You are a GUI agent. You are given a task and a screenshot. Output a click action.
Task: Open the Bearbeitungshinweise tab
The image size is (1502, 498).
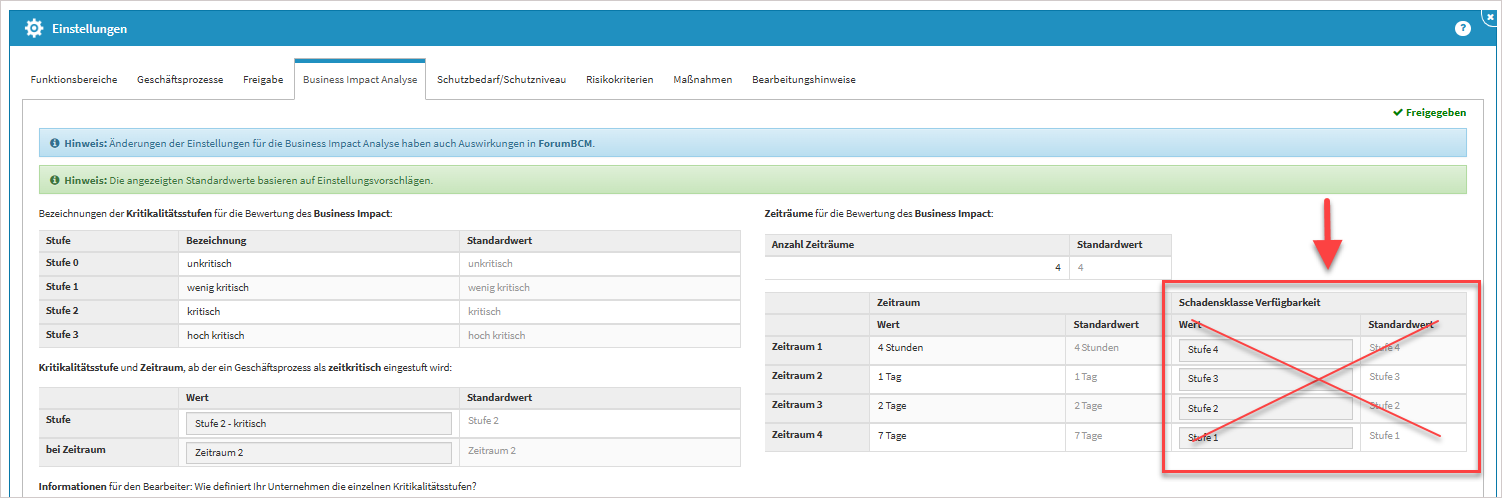click(x=803, y=80)
